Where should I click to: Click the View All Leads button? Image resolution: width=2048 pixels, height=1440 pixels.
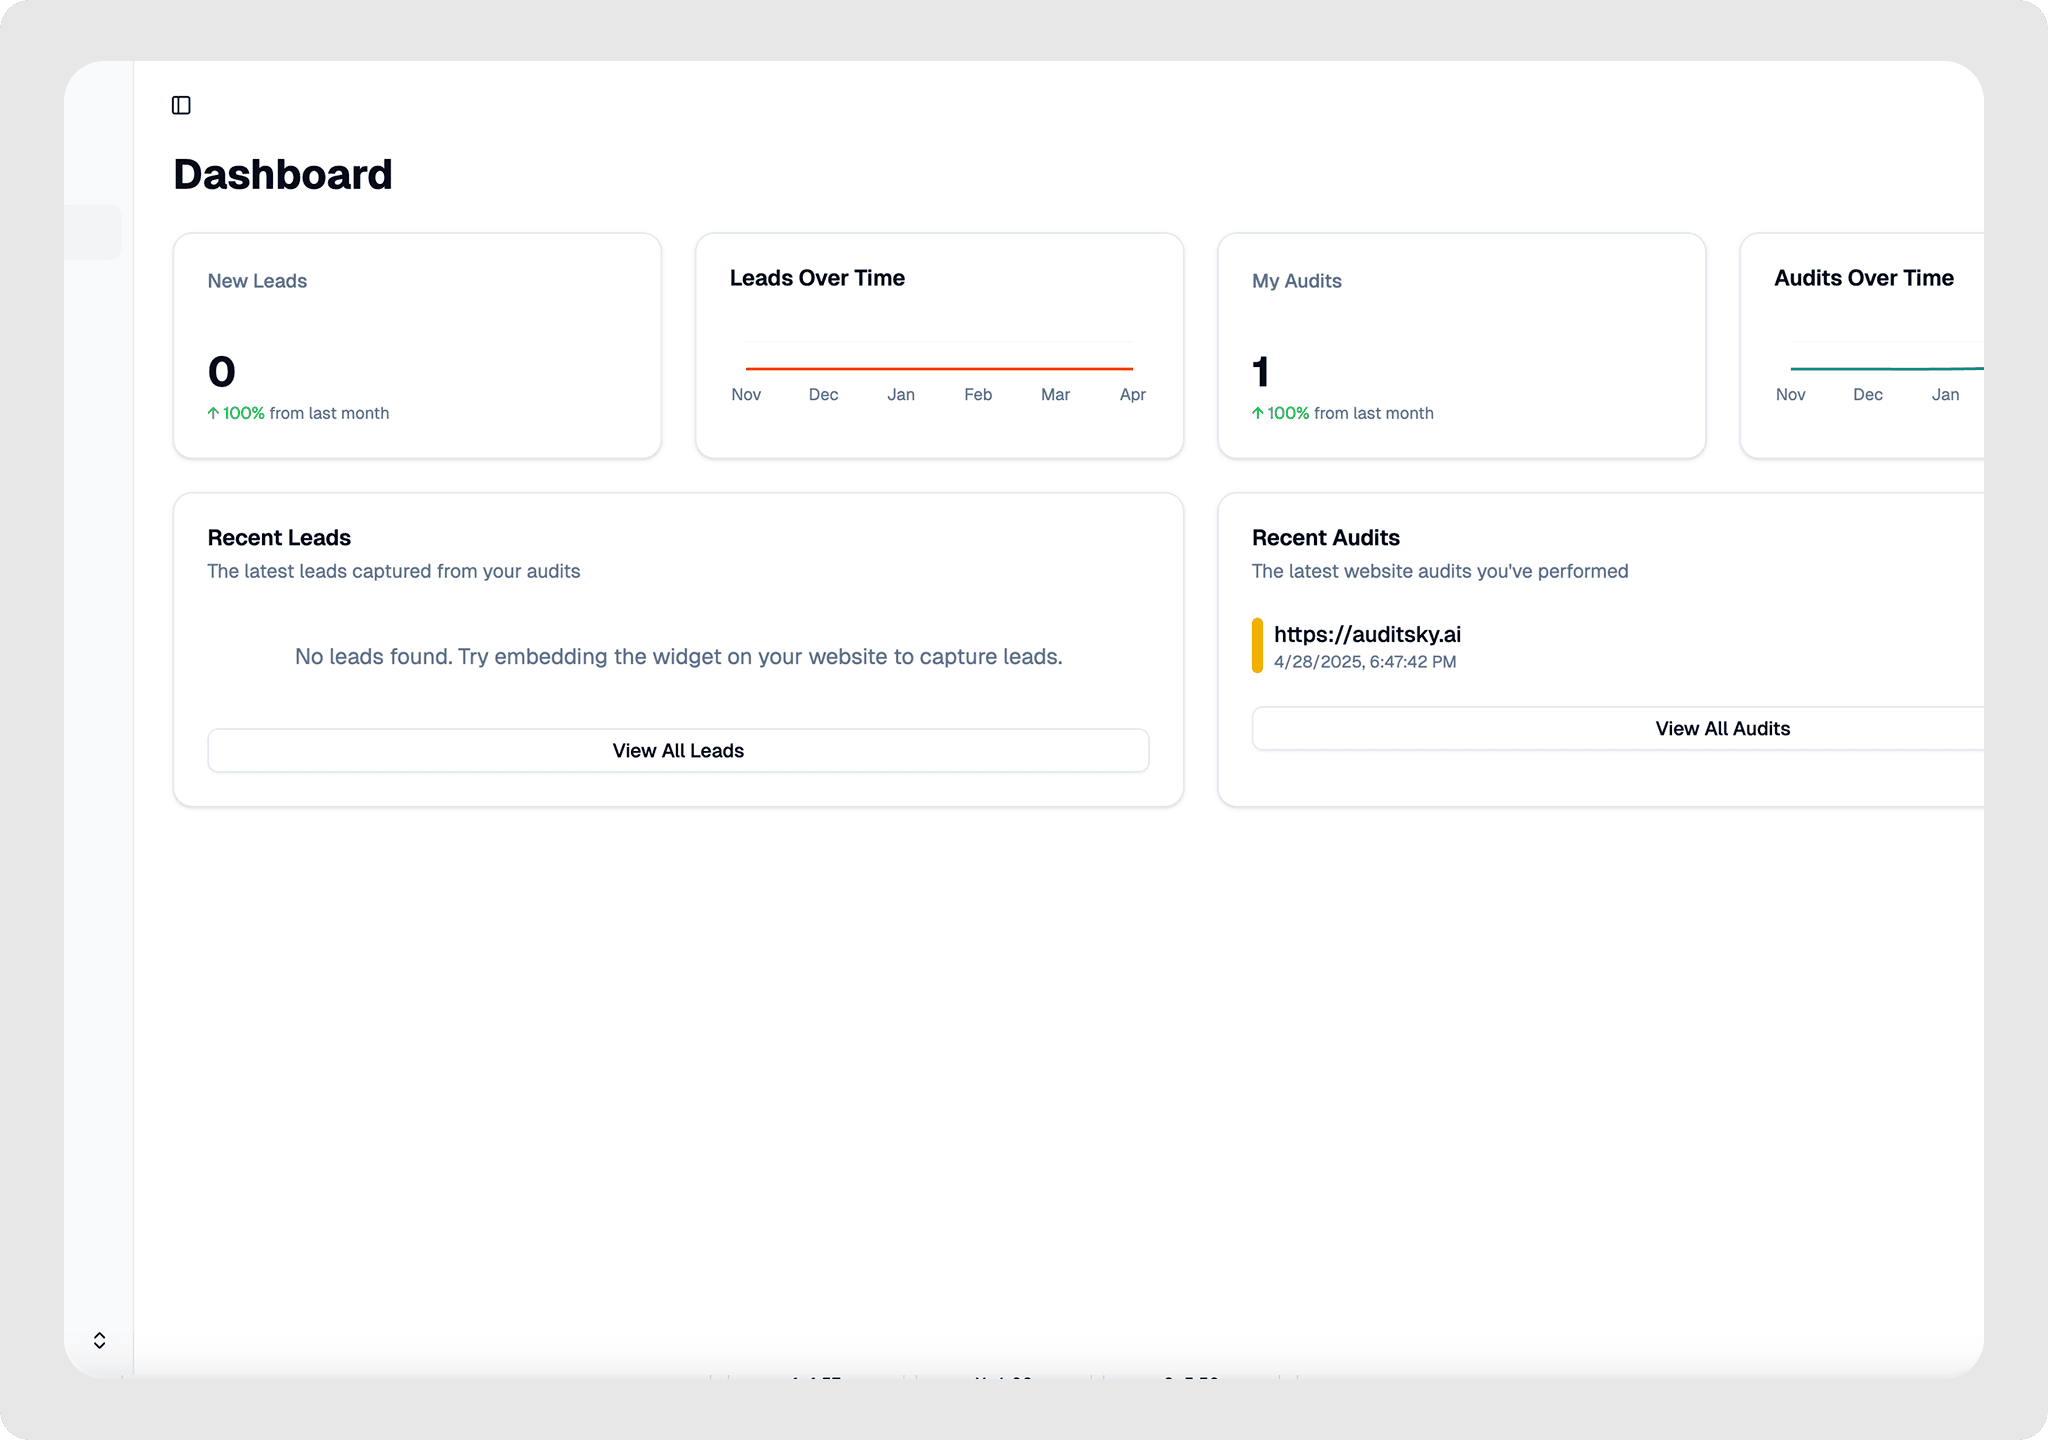678,750
